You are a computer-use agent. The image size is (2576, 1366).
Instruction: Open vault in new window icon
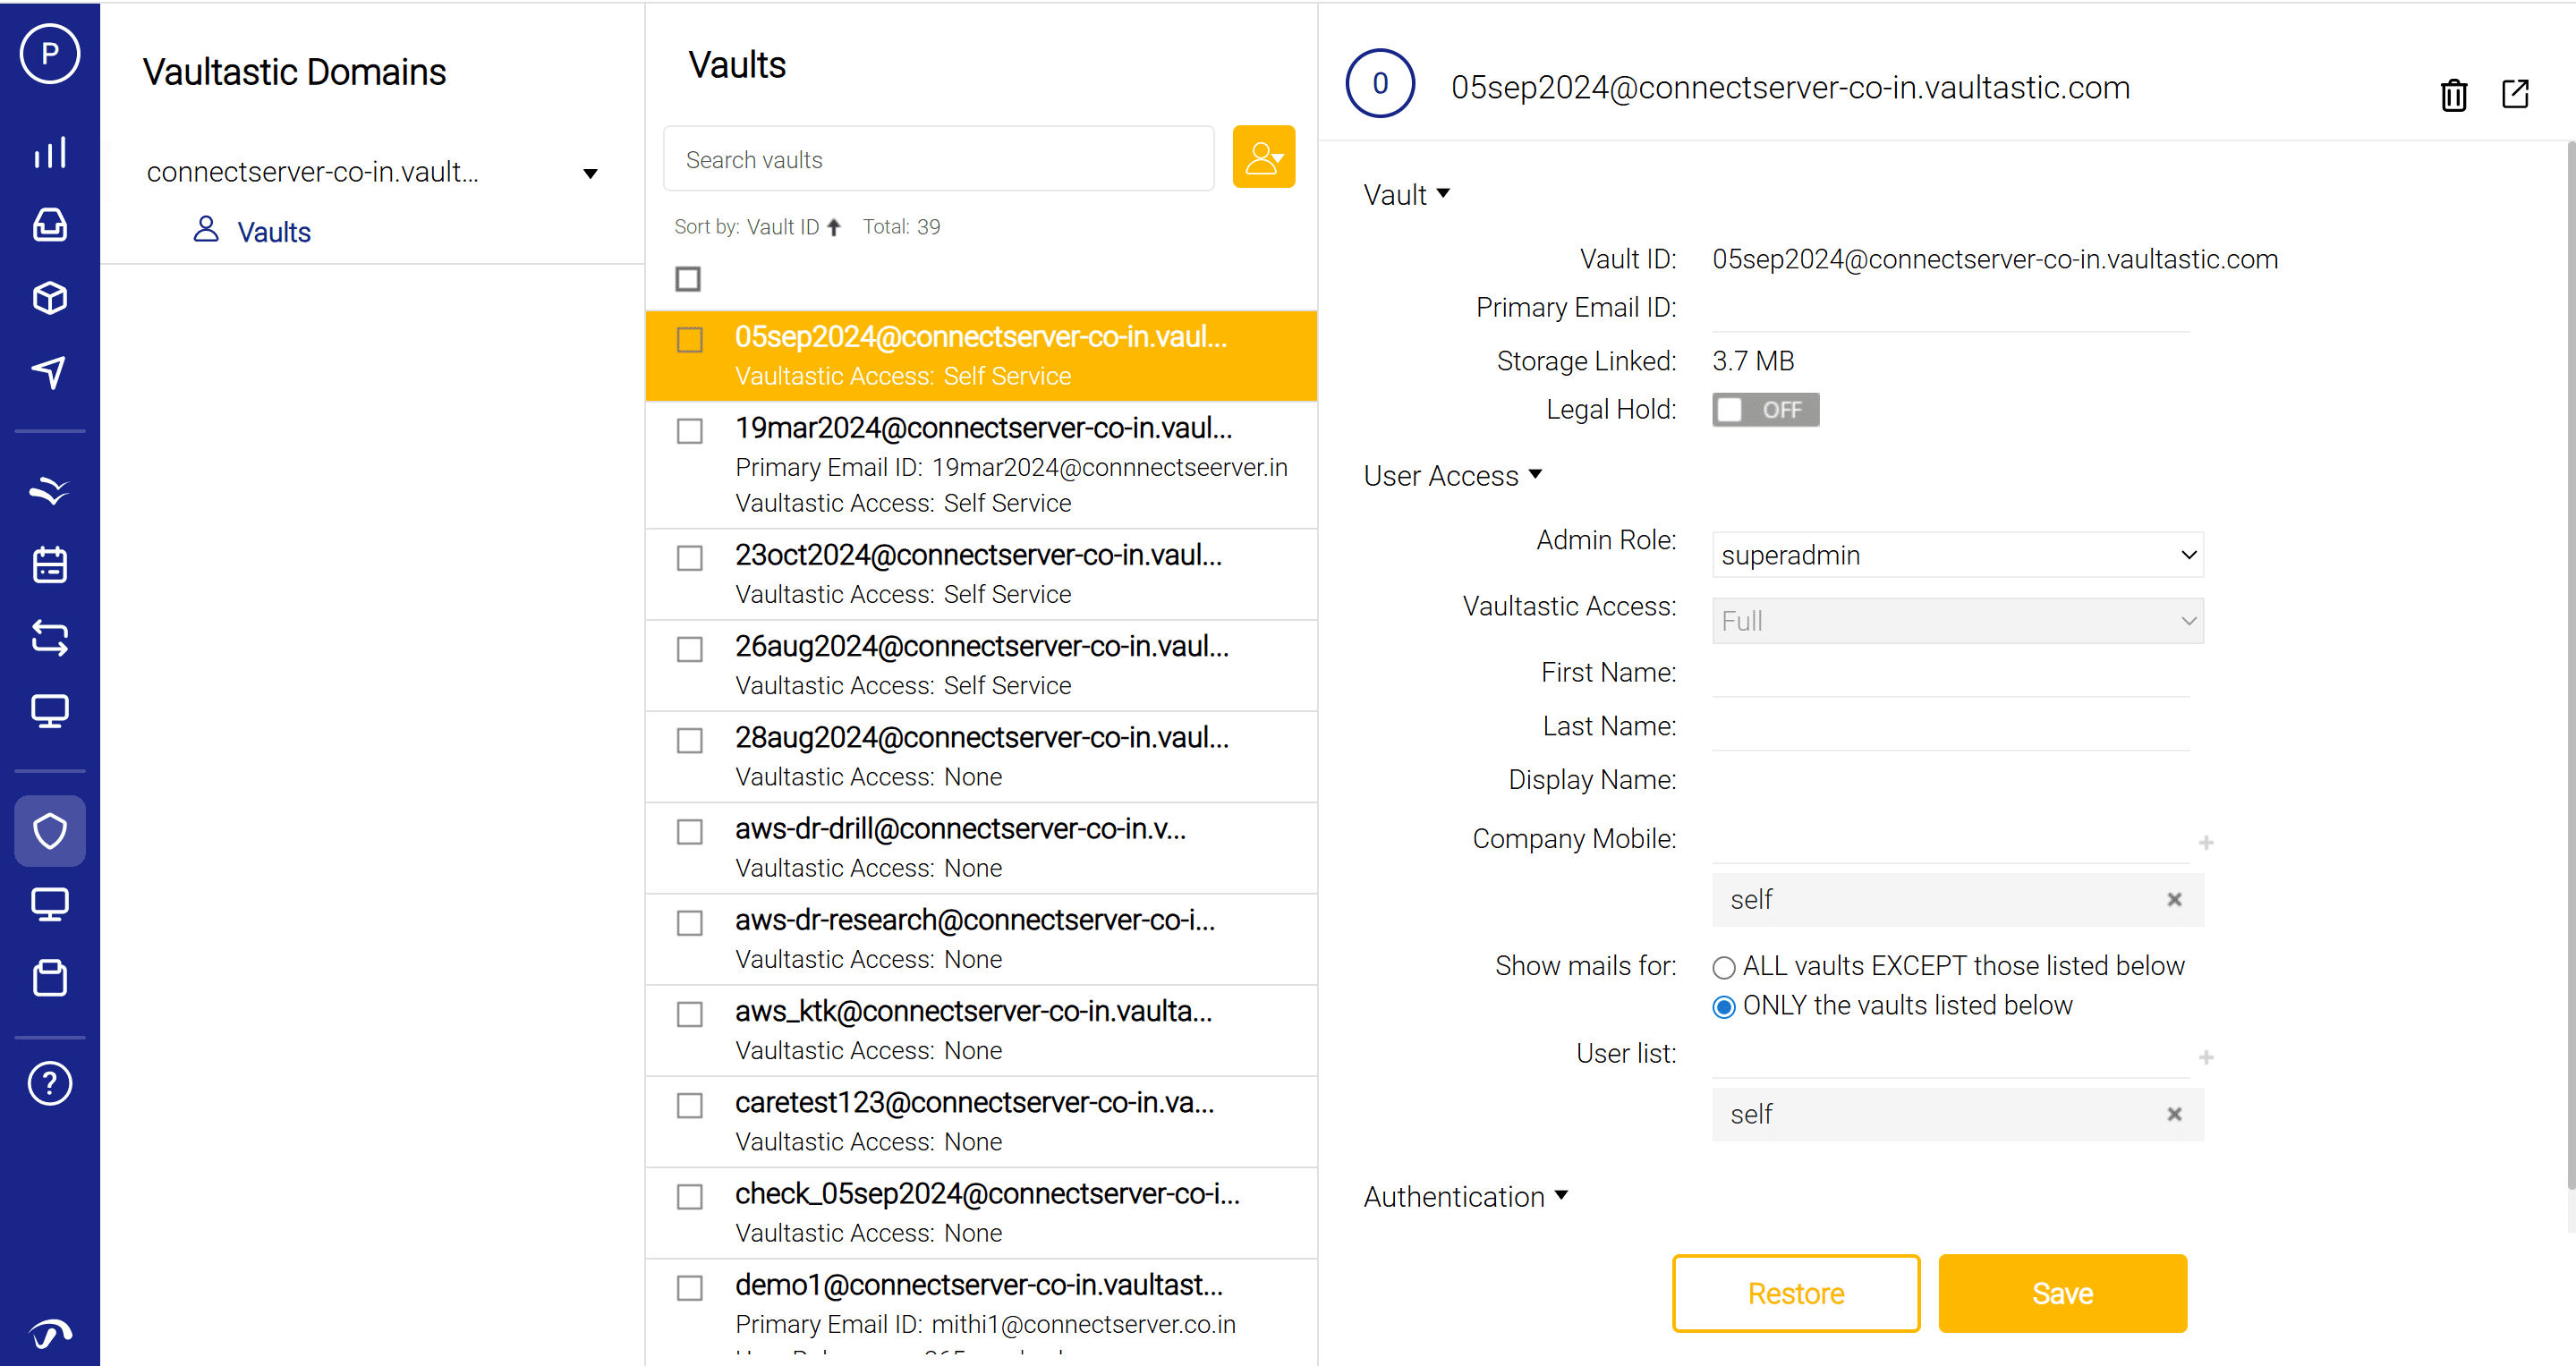[2514, 94]
